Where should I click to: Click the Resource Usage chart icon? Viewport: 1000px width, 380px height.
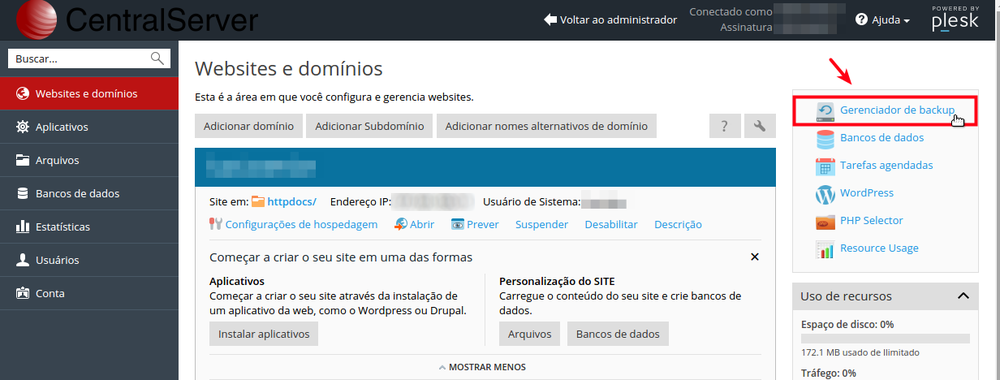click(825, 249)
